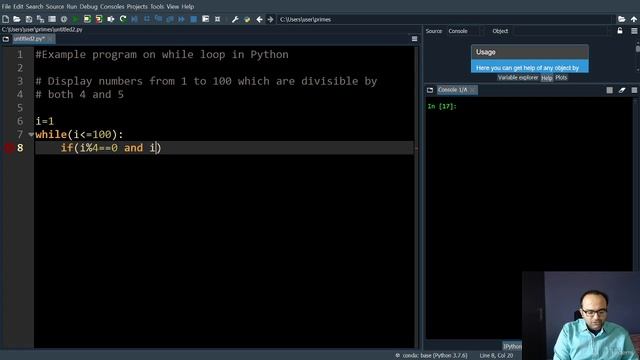Open console pane options menu
The image size is (640, 360).
(x=634, y=90)
